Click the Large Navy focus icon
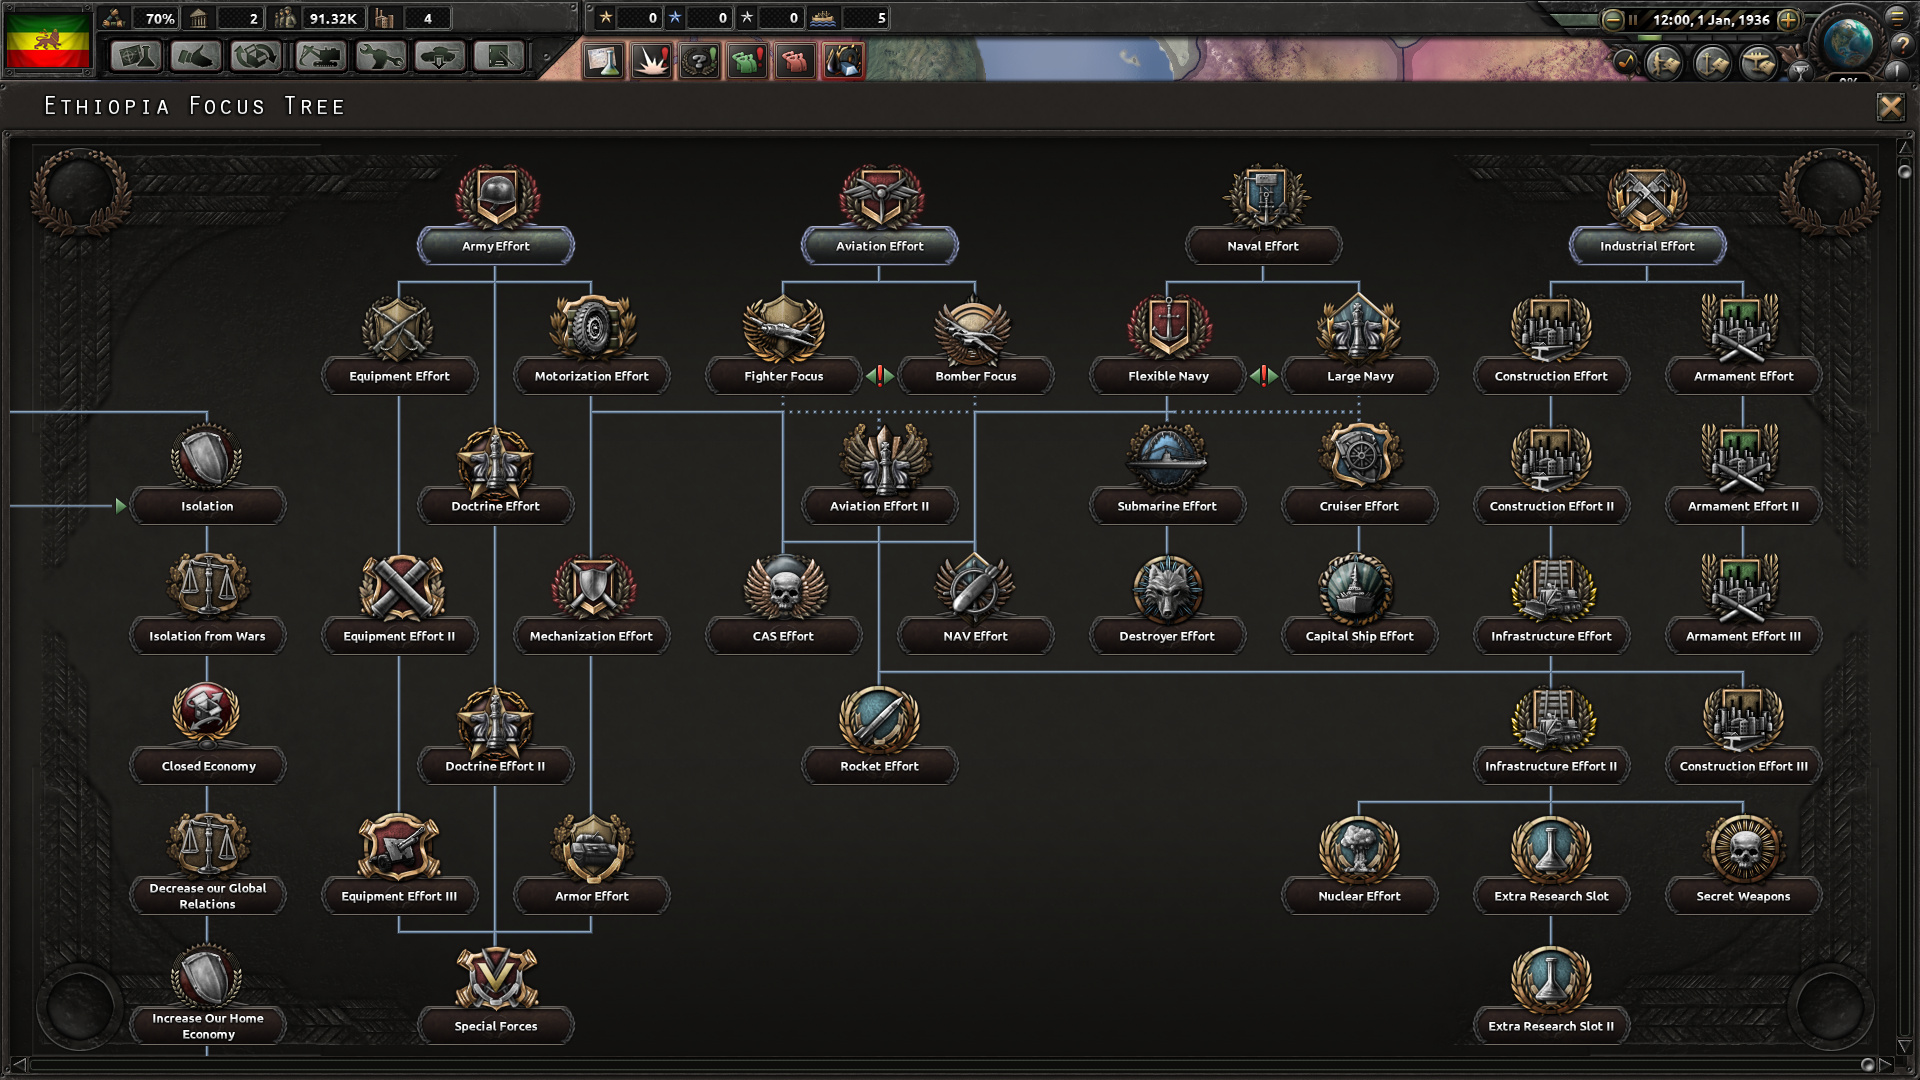 (1358, 328)
